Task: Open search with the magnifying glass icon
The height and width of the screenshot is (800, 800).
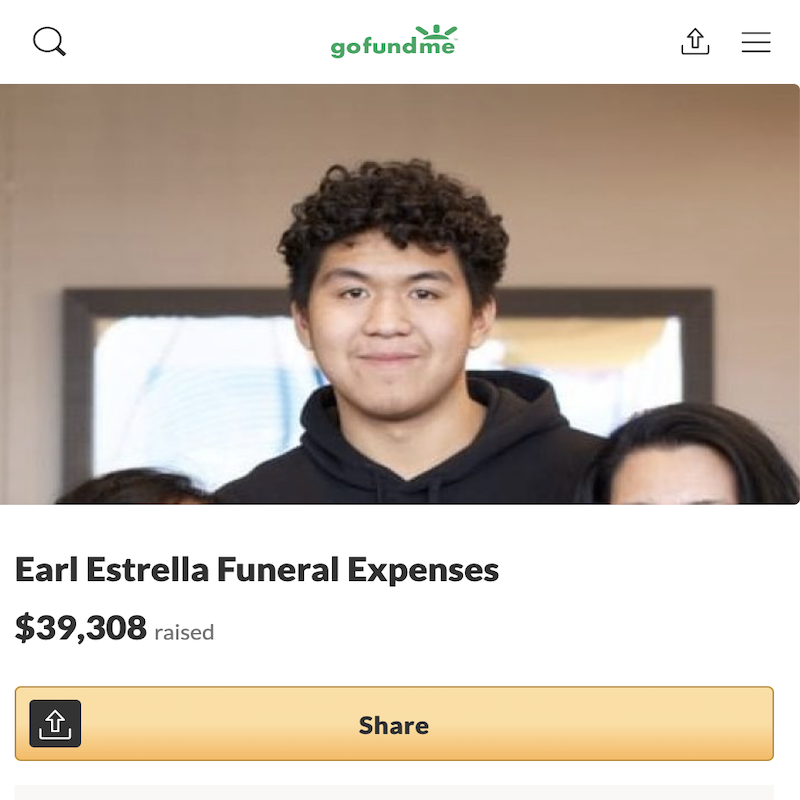Action: click(49, 41)
